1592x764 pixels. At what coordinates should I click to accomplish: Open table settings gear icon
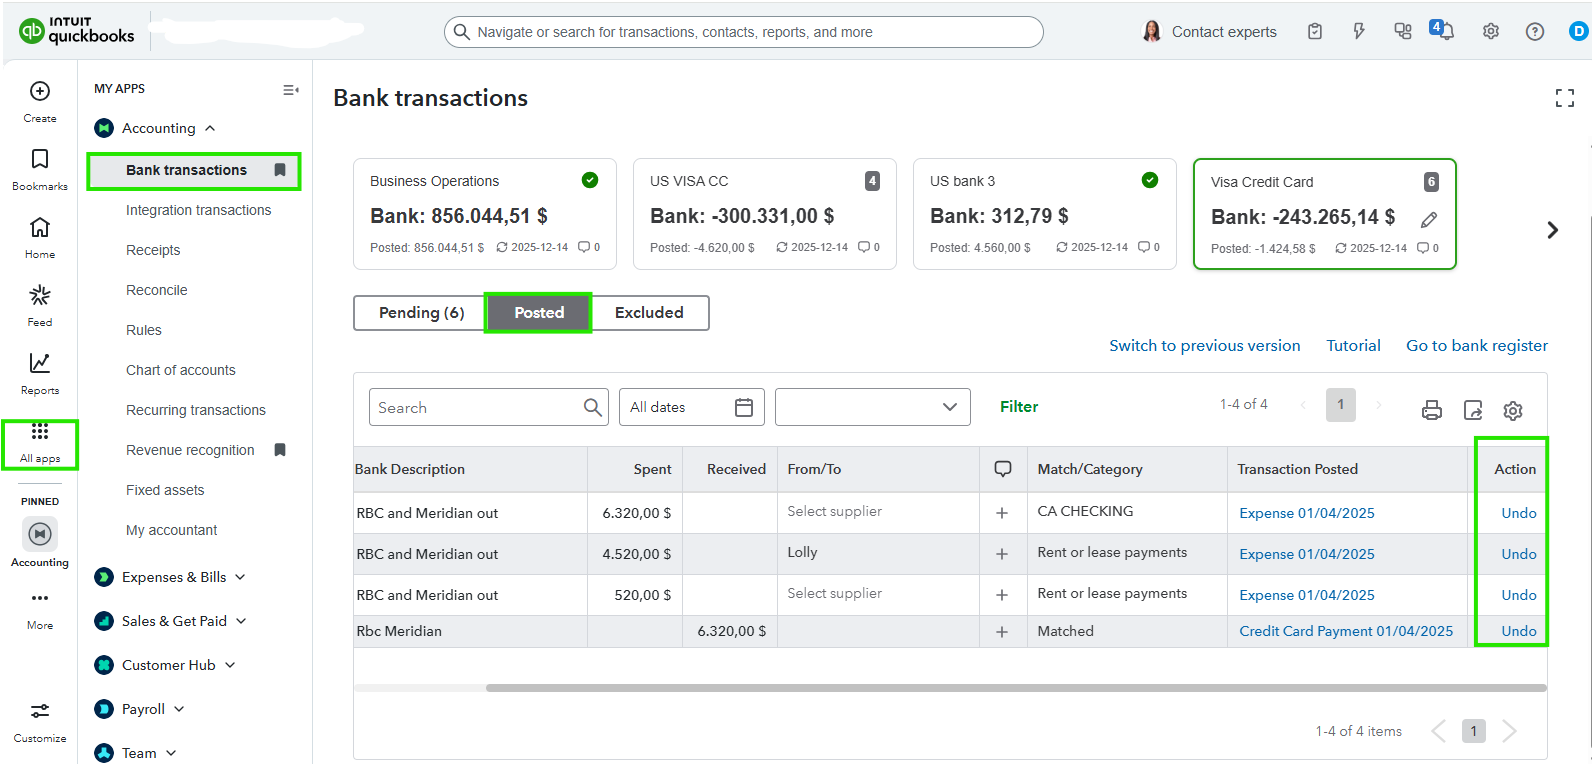(1513, 410)
